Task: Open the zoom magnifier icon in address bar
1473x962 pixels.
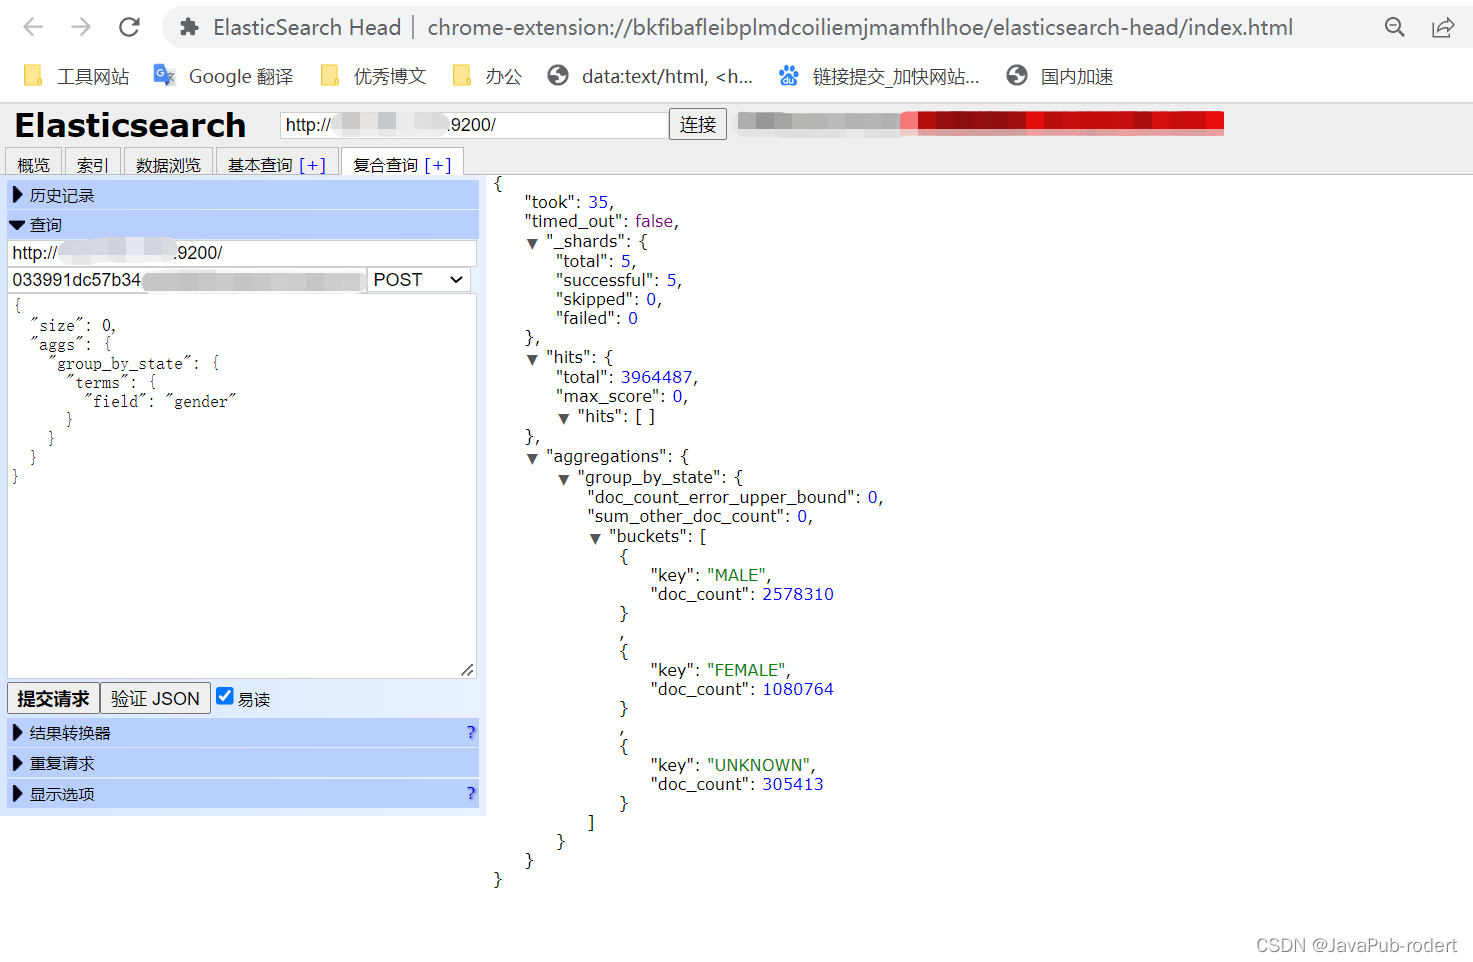Action: [x=1395, y=27]
